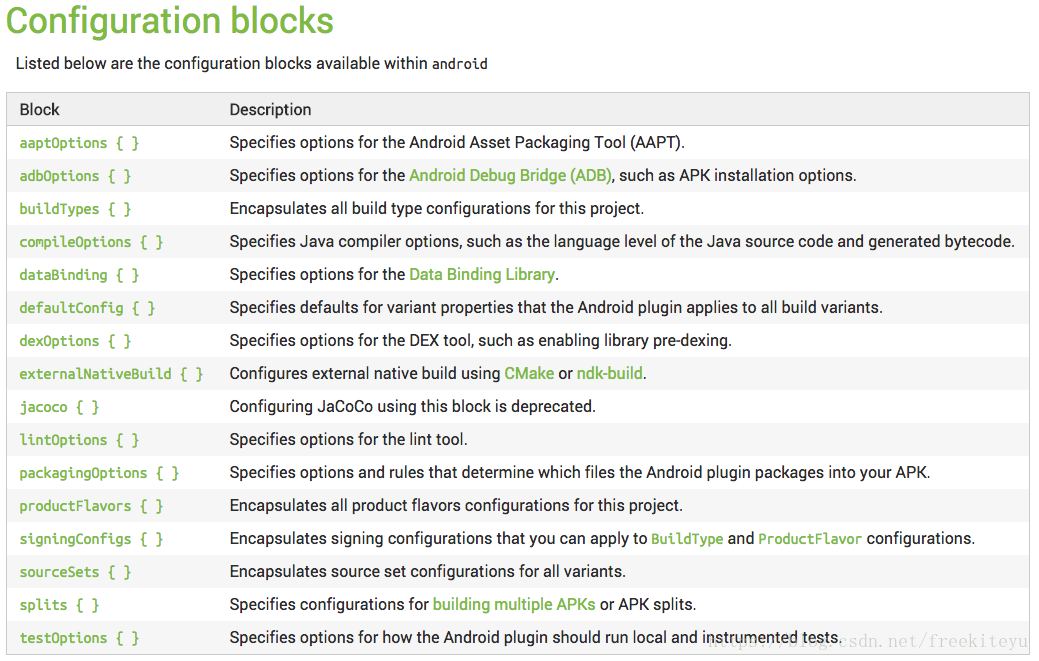Follow the CMake link
Image resolution: width=1039 pixels, height=661 pixels.
pyautogui.click(x=529, y=374)
